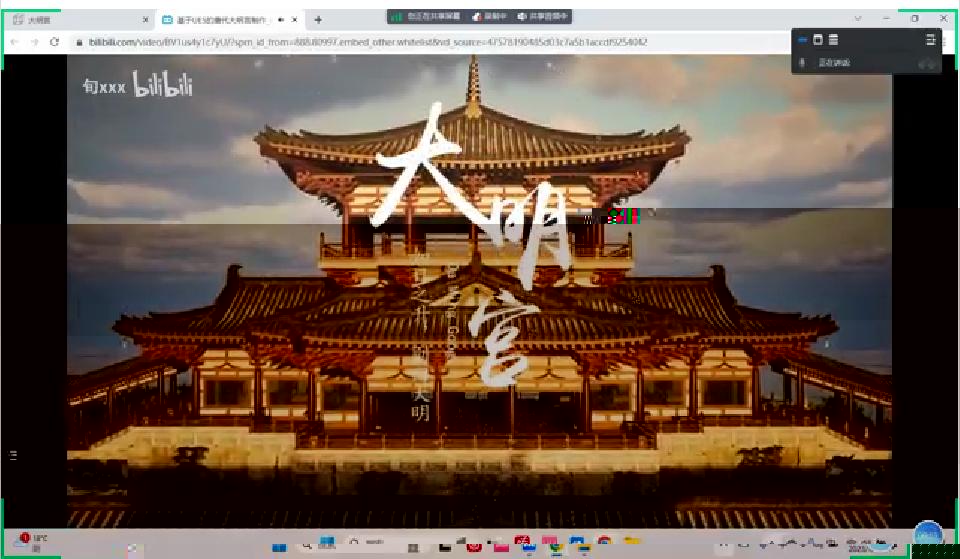The image size is (960, 559).
Task: Click the screen-sharing status indicator 您正在共享屏幕
Action: [x=427, y=17]
